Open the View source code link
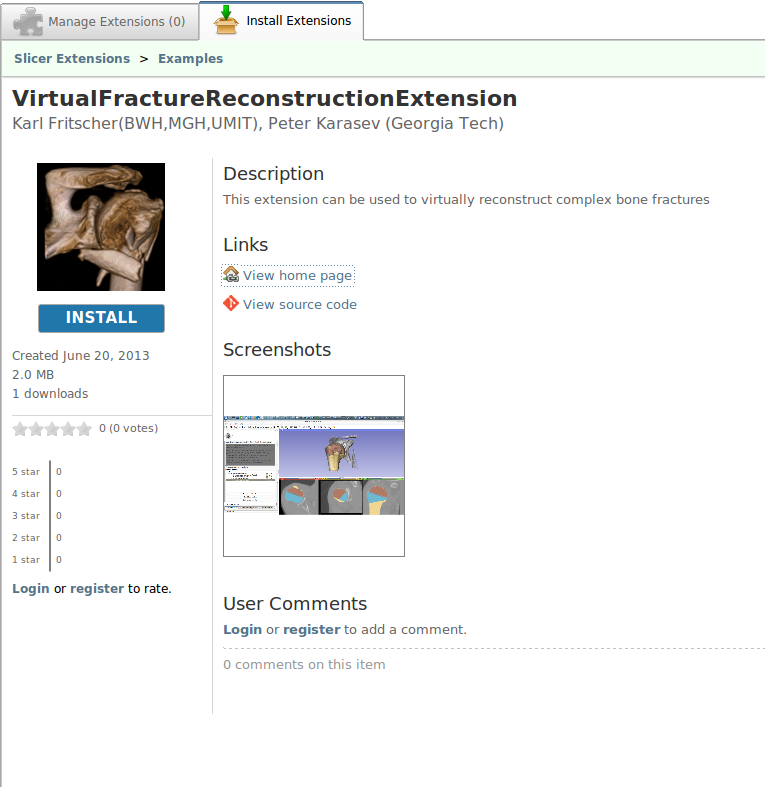 point(299,304)
